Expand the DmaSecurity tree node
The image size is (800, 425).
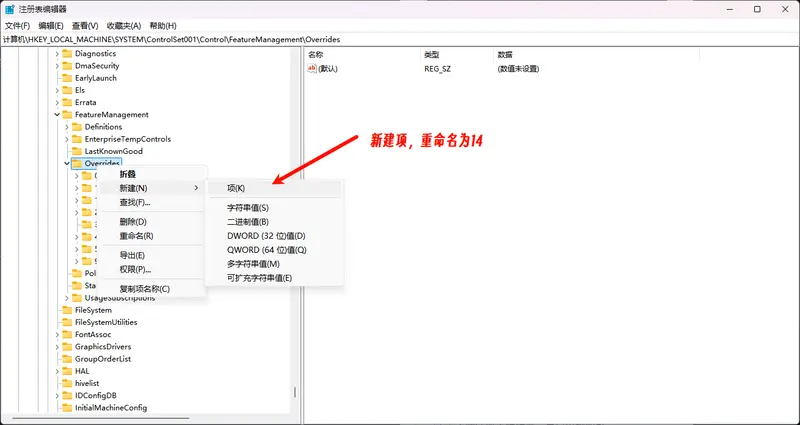click(x=57, y=65)
